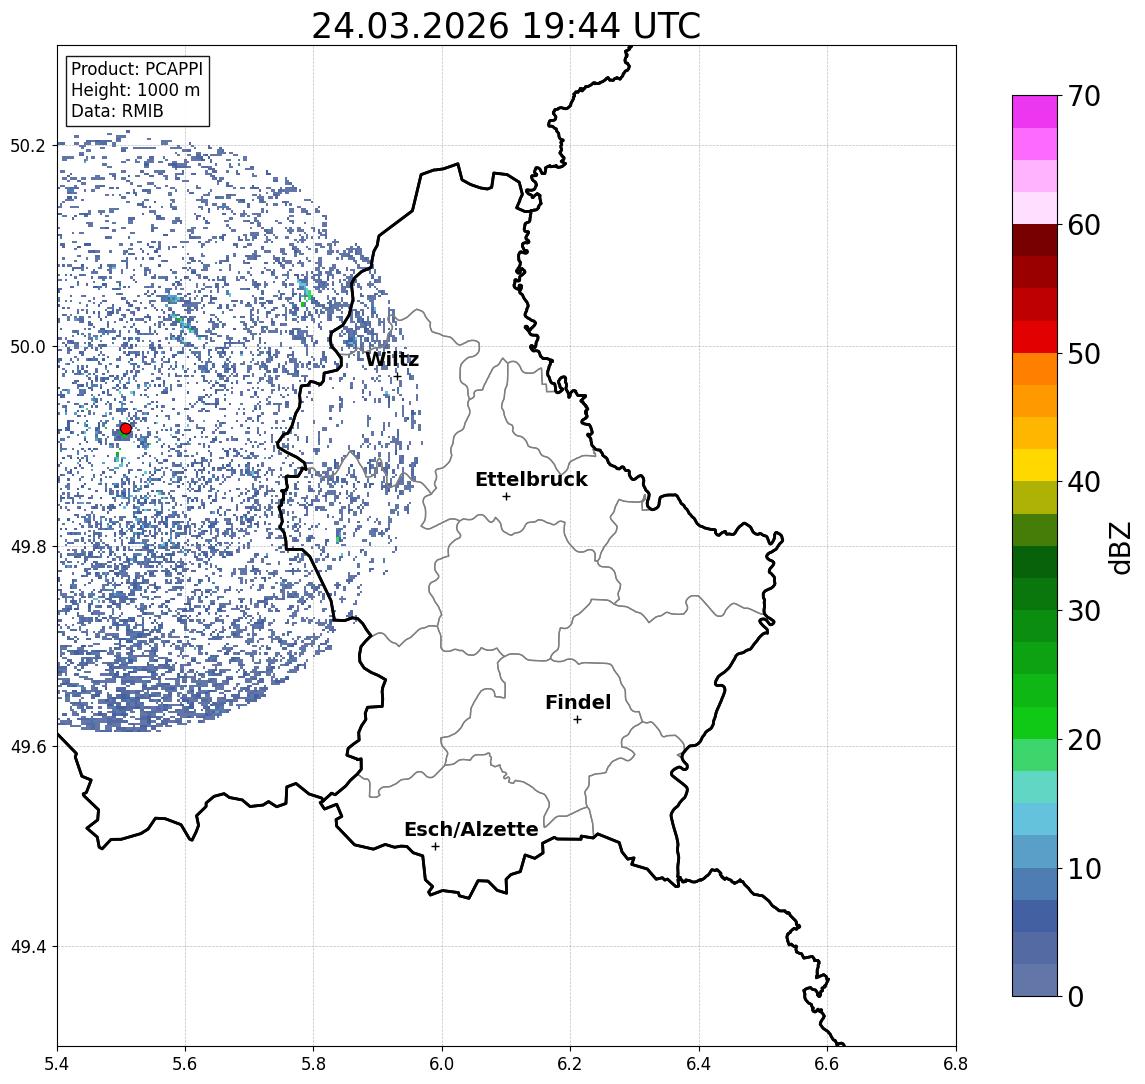The width and height of the screenshot is (1145, 1084).
Task: Click the longitude axis label 6.0
Action: [x=442, y=1064]
